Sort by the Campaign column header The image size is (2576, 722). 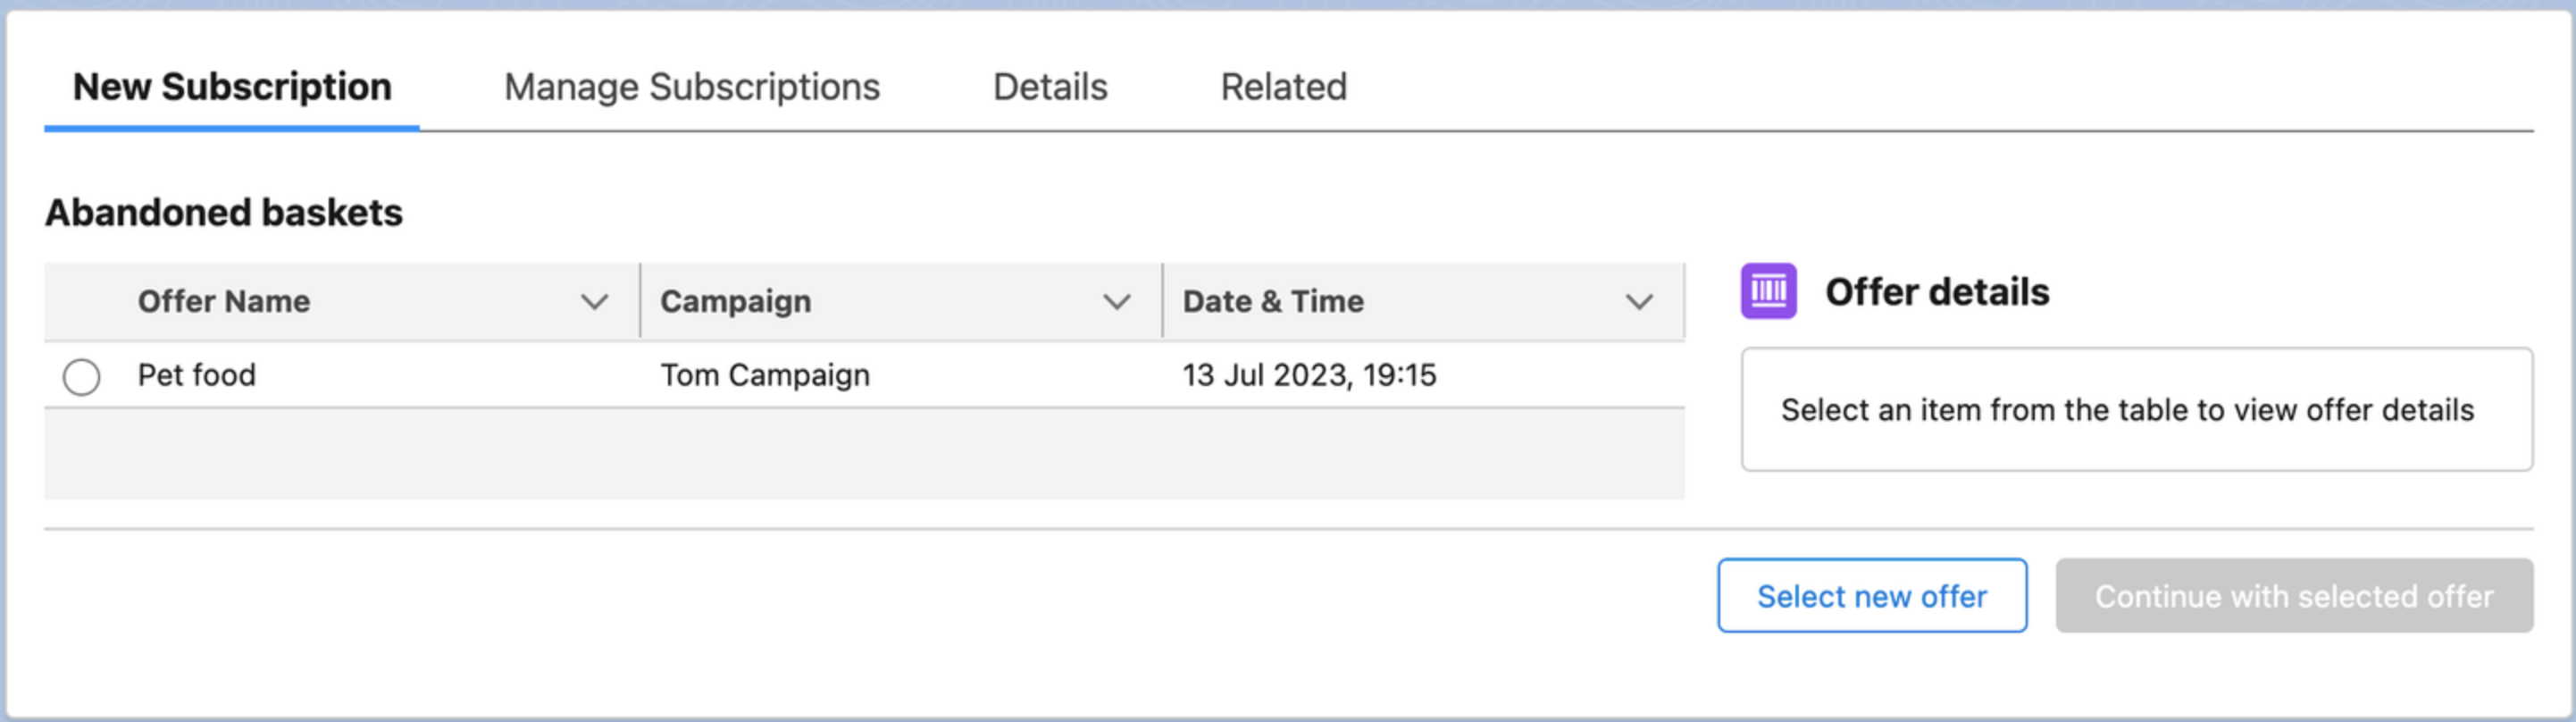736,300
